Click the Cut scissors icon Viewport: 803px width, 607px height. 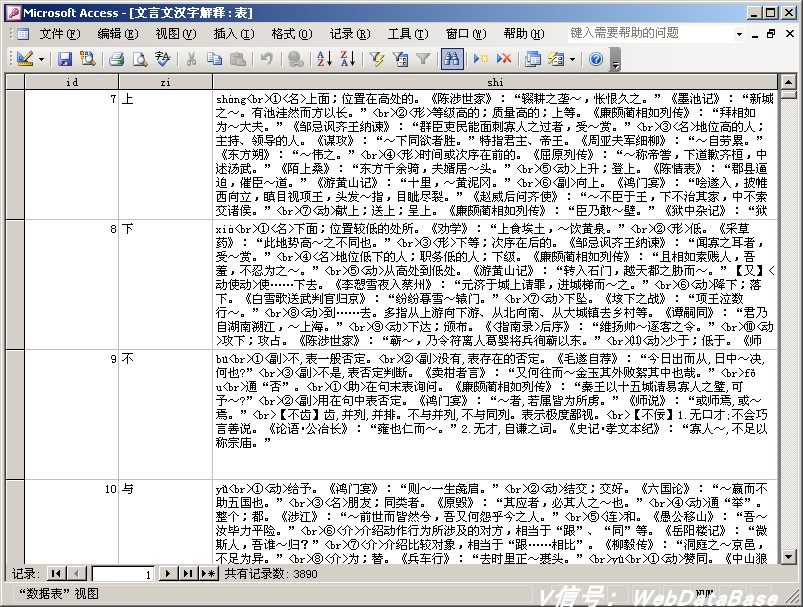[191, 59]
